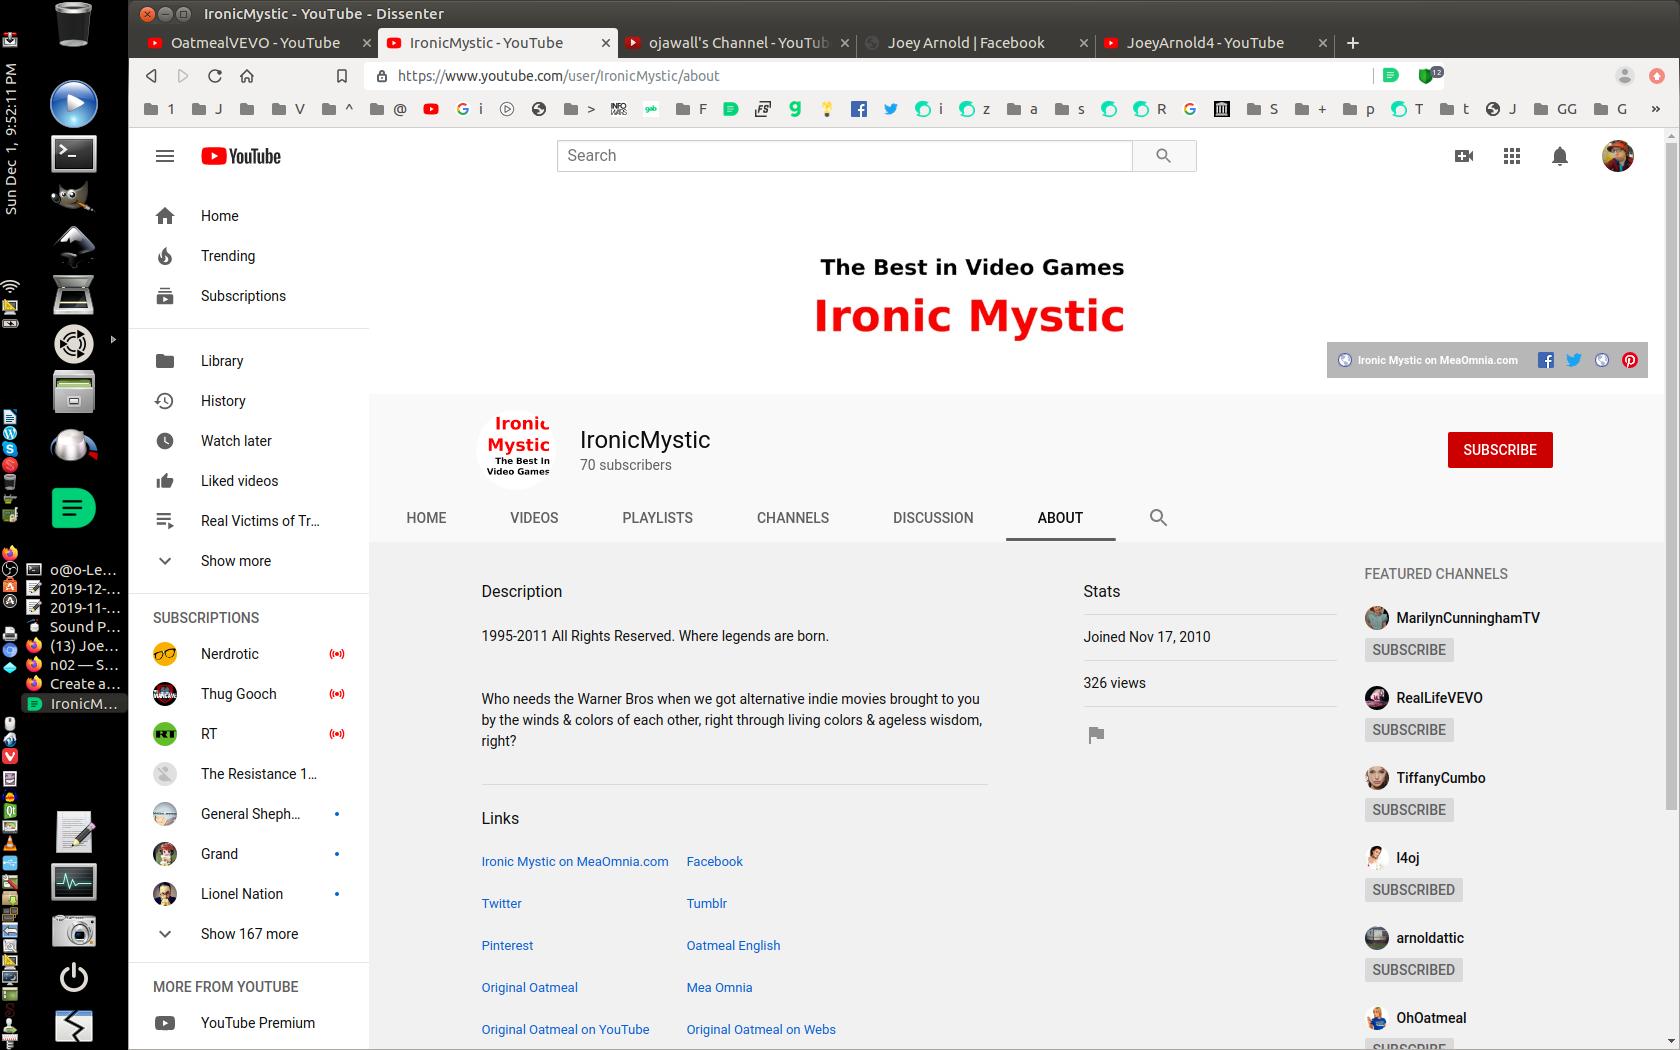This screenshot has width=1680, height=1050.
Task: Click the report user flag icon
Action: point(1096,735)
